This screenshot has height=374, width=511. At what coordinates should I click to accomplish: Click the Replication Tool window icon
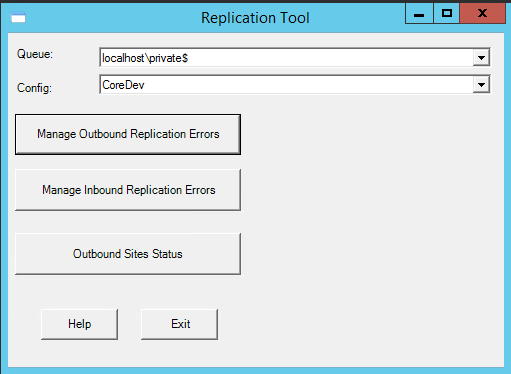tap(18, 17)
